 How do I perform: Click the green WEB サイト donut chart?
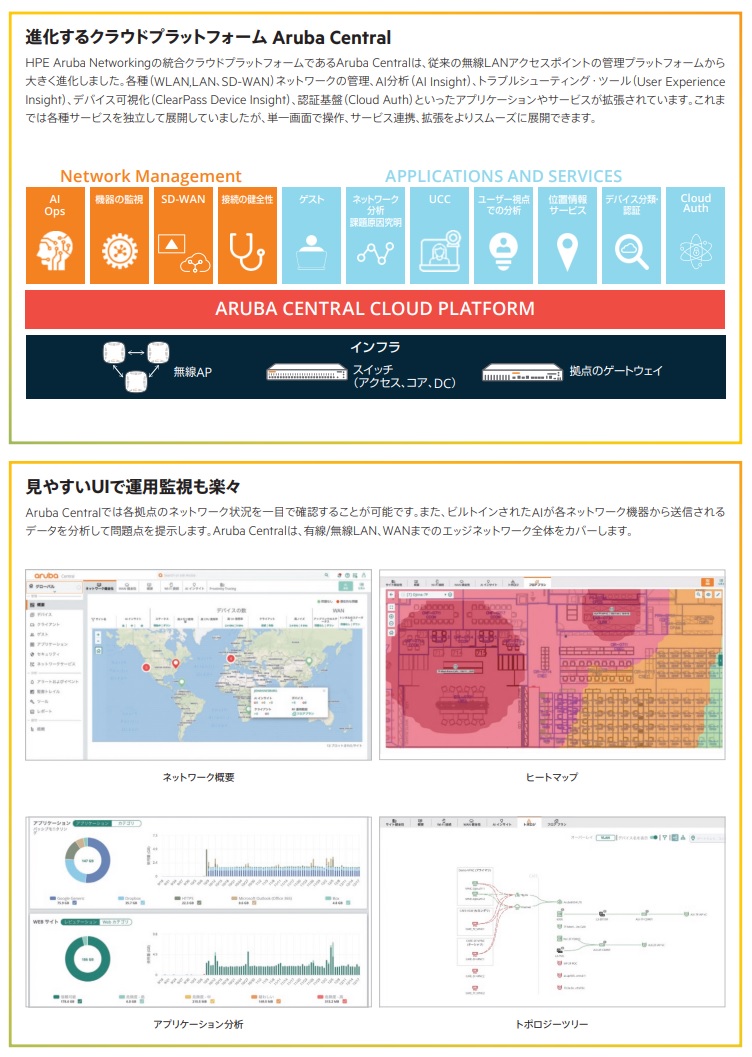88,959
